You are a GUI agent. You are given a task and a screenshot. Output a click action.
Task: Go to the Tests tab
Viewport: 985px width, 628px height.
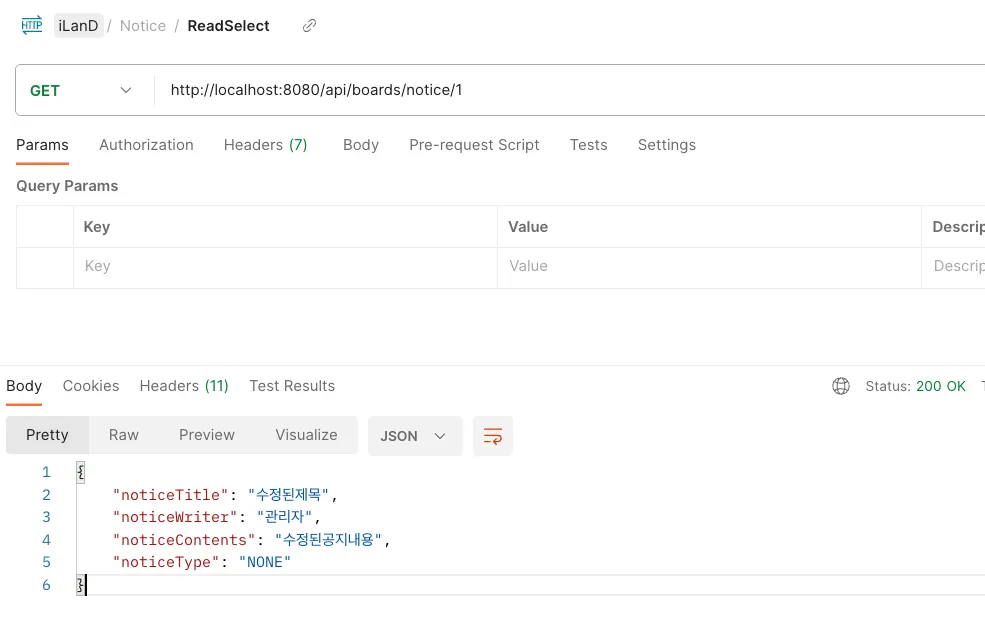(x=588, y=145)
